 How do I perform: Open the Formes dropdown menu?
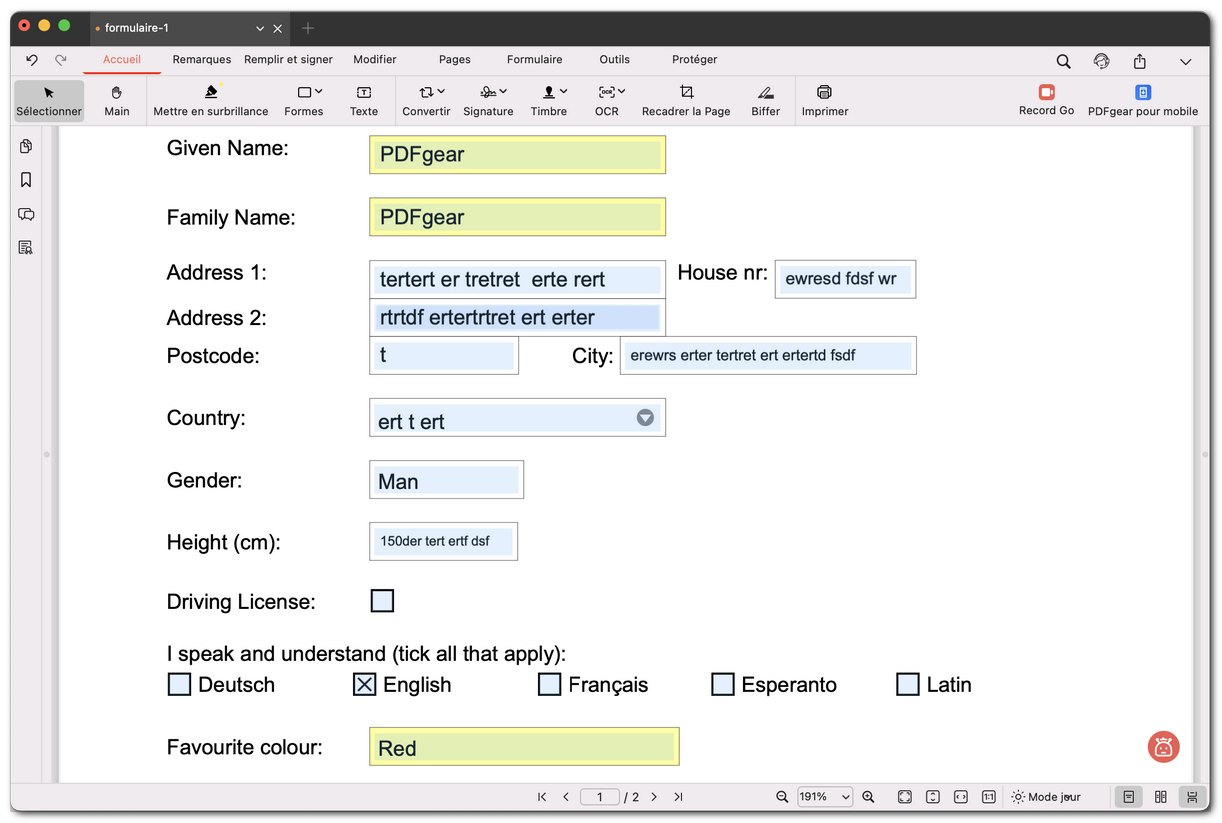pos(304,100)
